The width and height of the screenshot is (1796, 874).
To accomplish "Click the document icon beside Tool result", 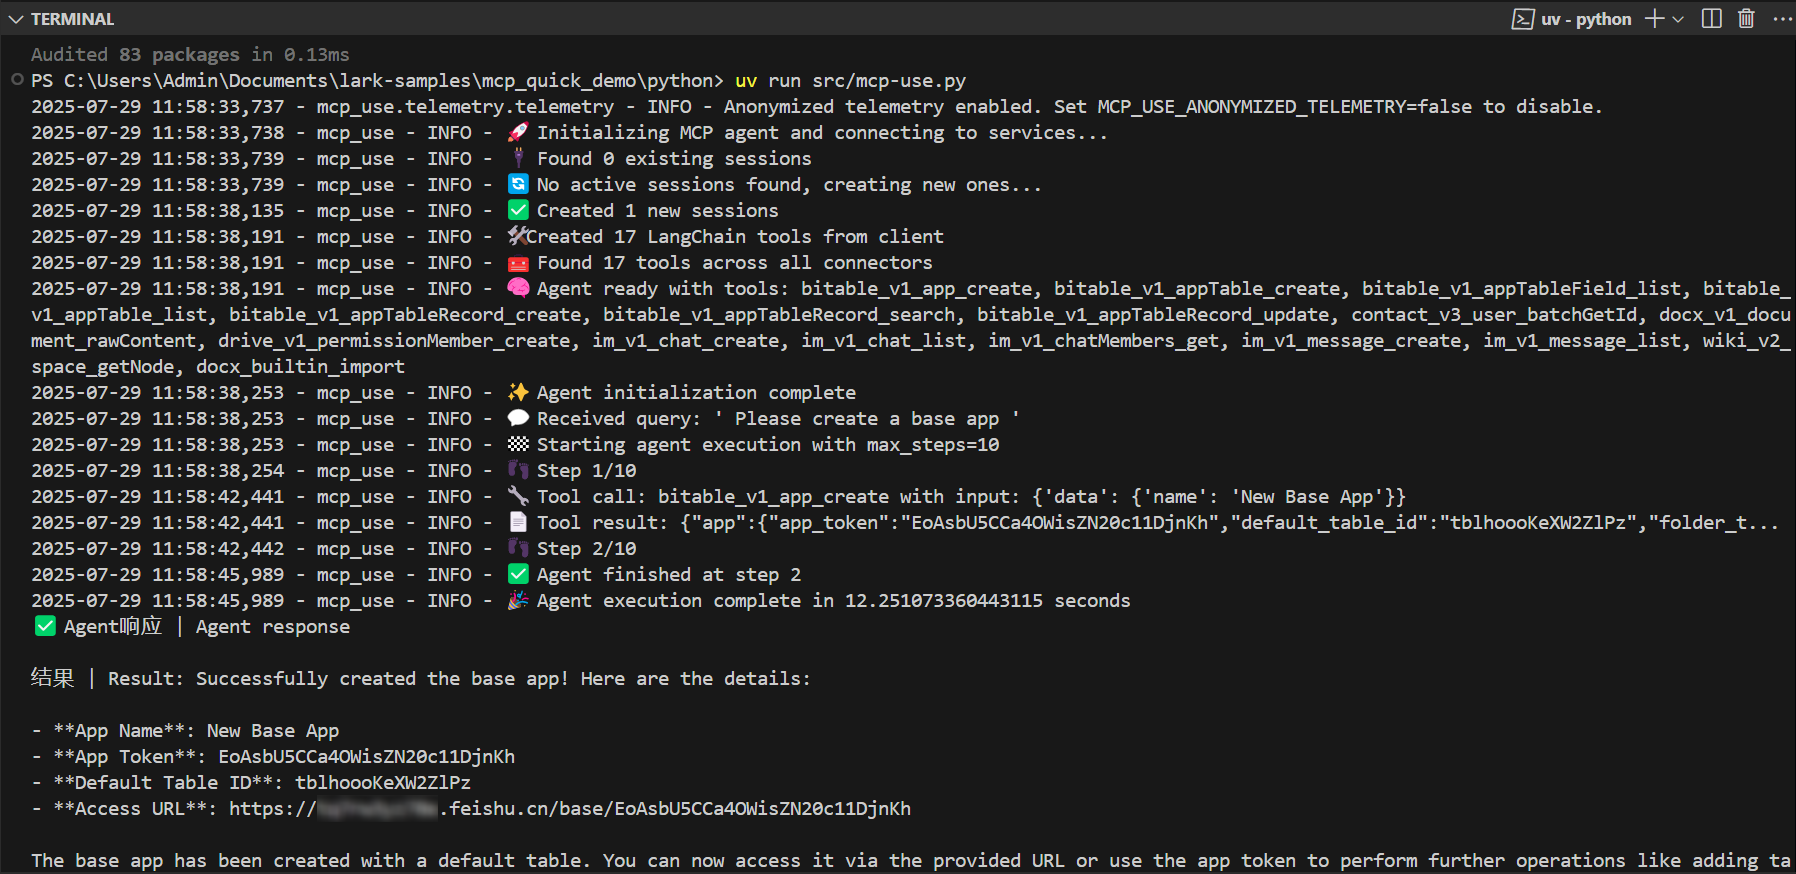I will [518, 522].
